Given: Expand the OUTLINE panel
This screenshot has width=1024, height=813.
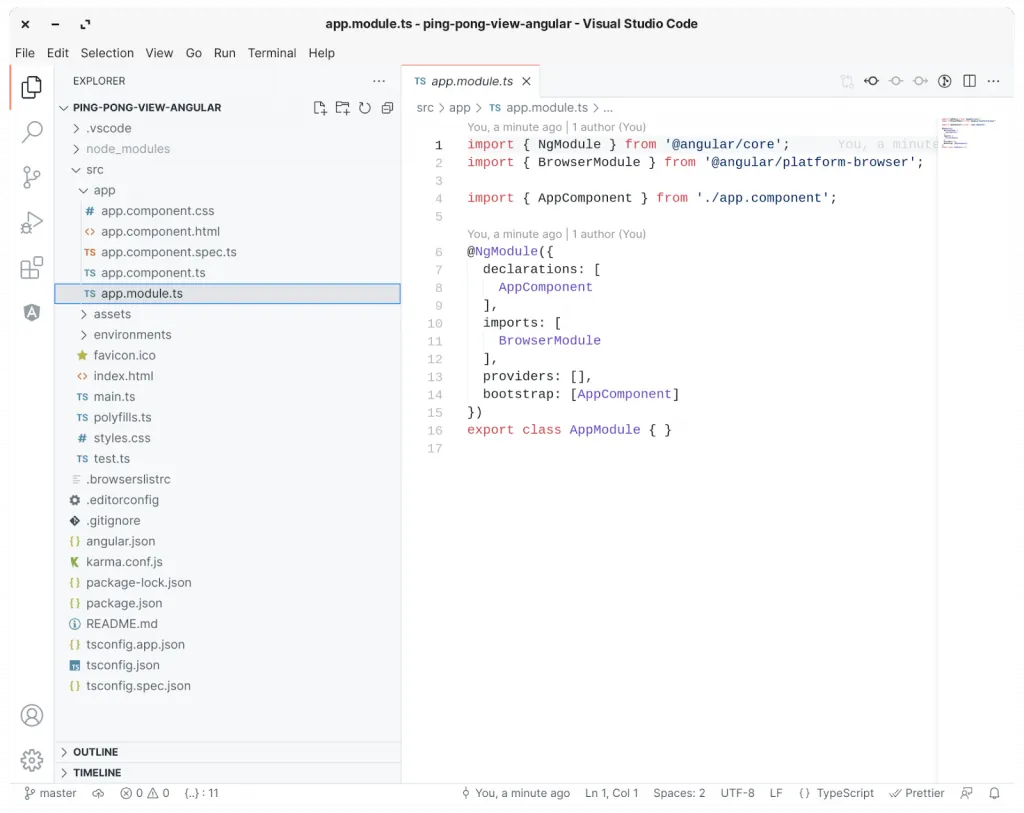Looking at the screenshot, I should click(227, 752).
